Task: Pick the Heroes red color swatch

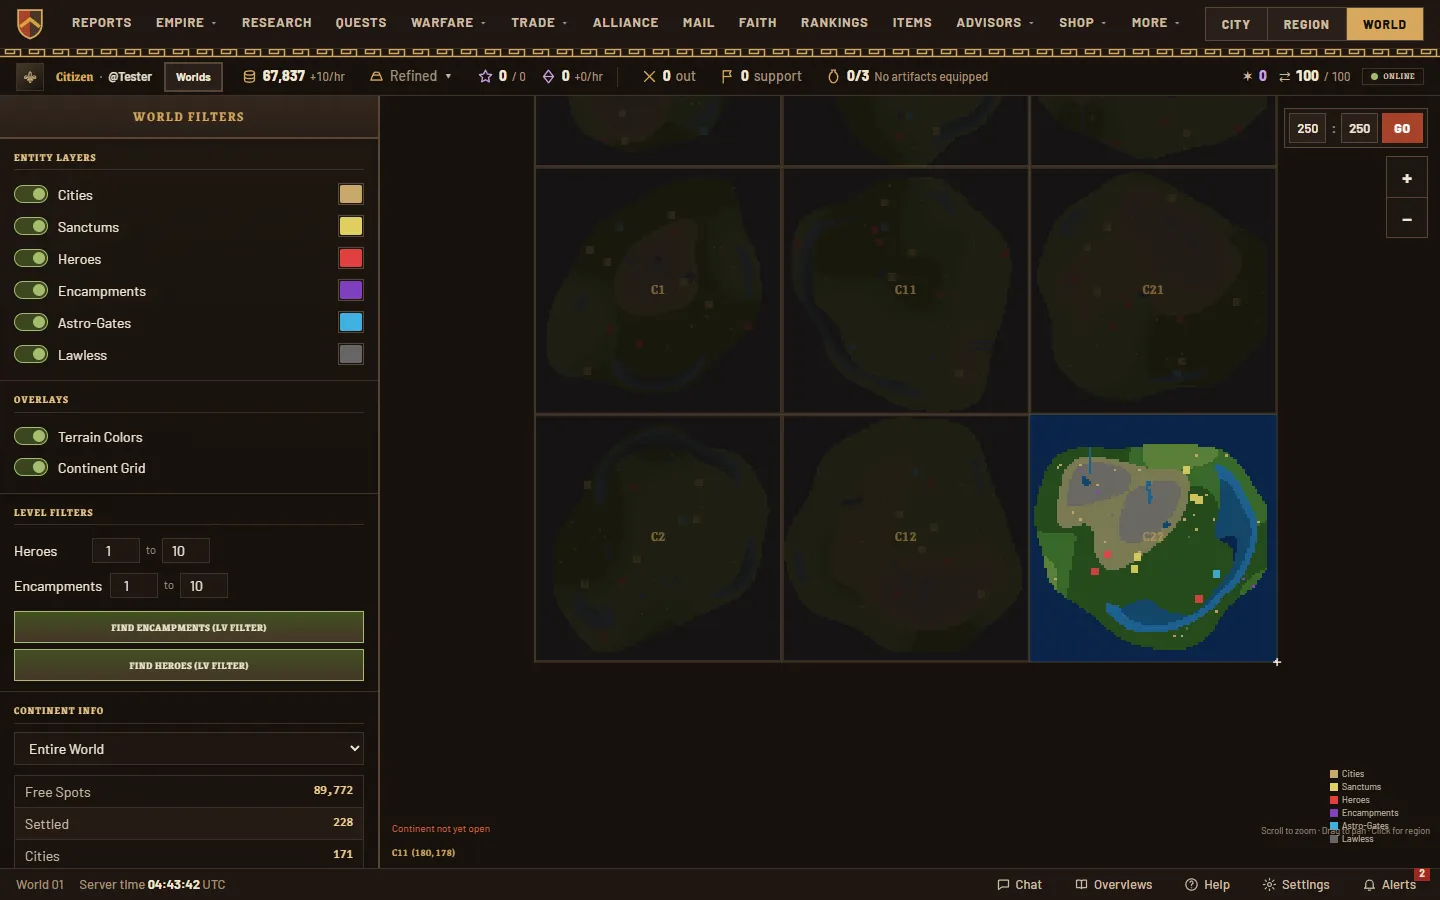Action: point(351,258)
